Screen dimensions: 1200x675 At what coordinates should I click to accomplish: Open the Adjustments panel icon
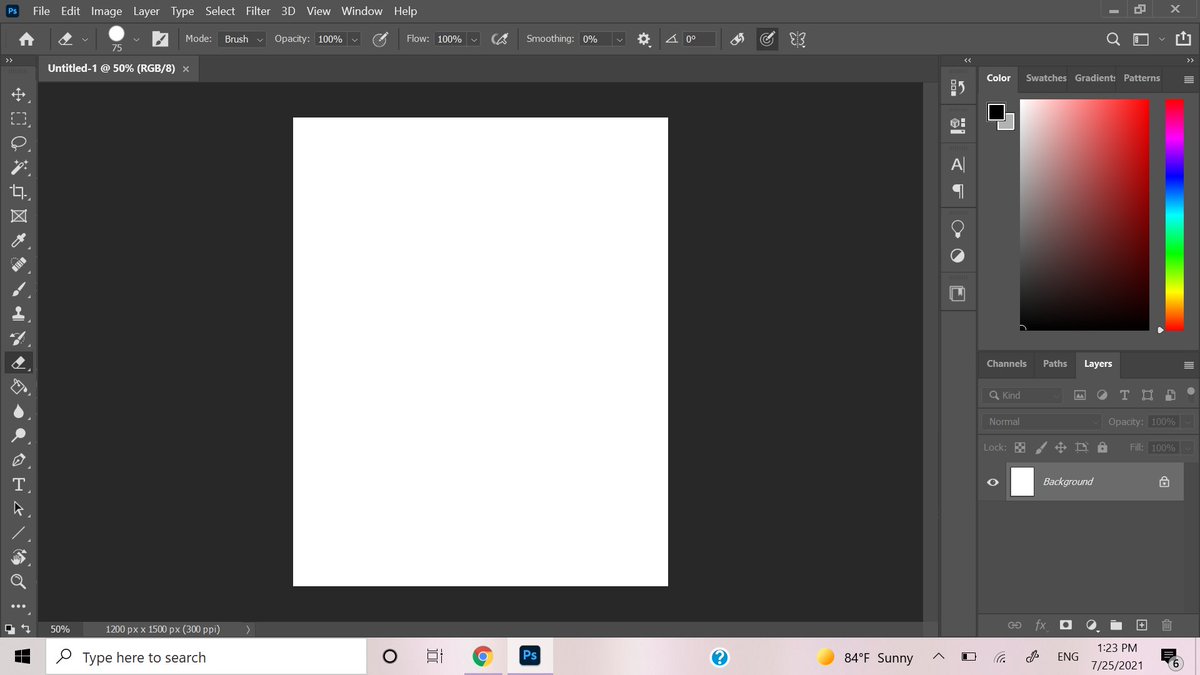click(958, 256)
